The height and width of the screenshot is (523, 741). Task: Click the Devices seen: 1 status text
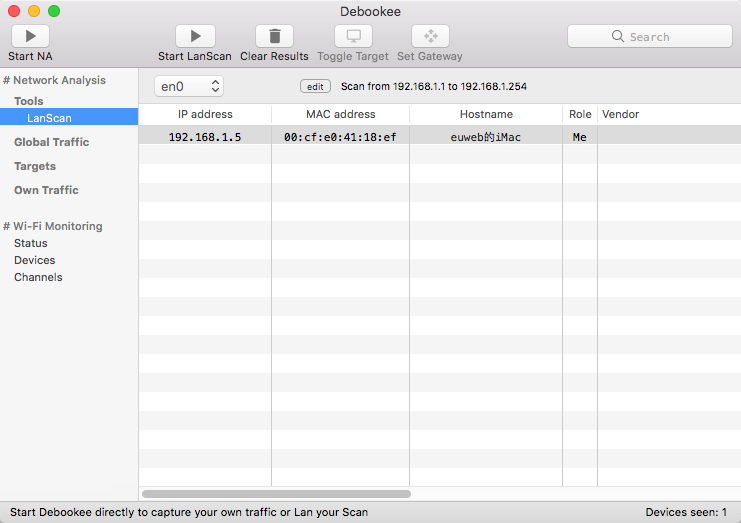[x=686, y=512]
